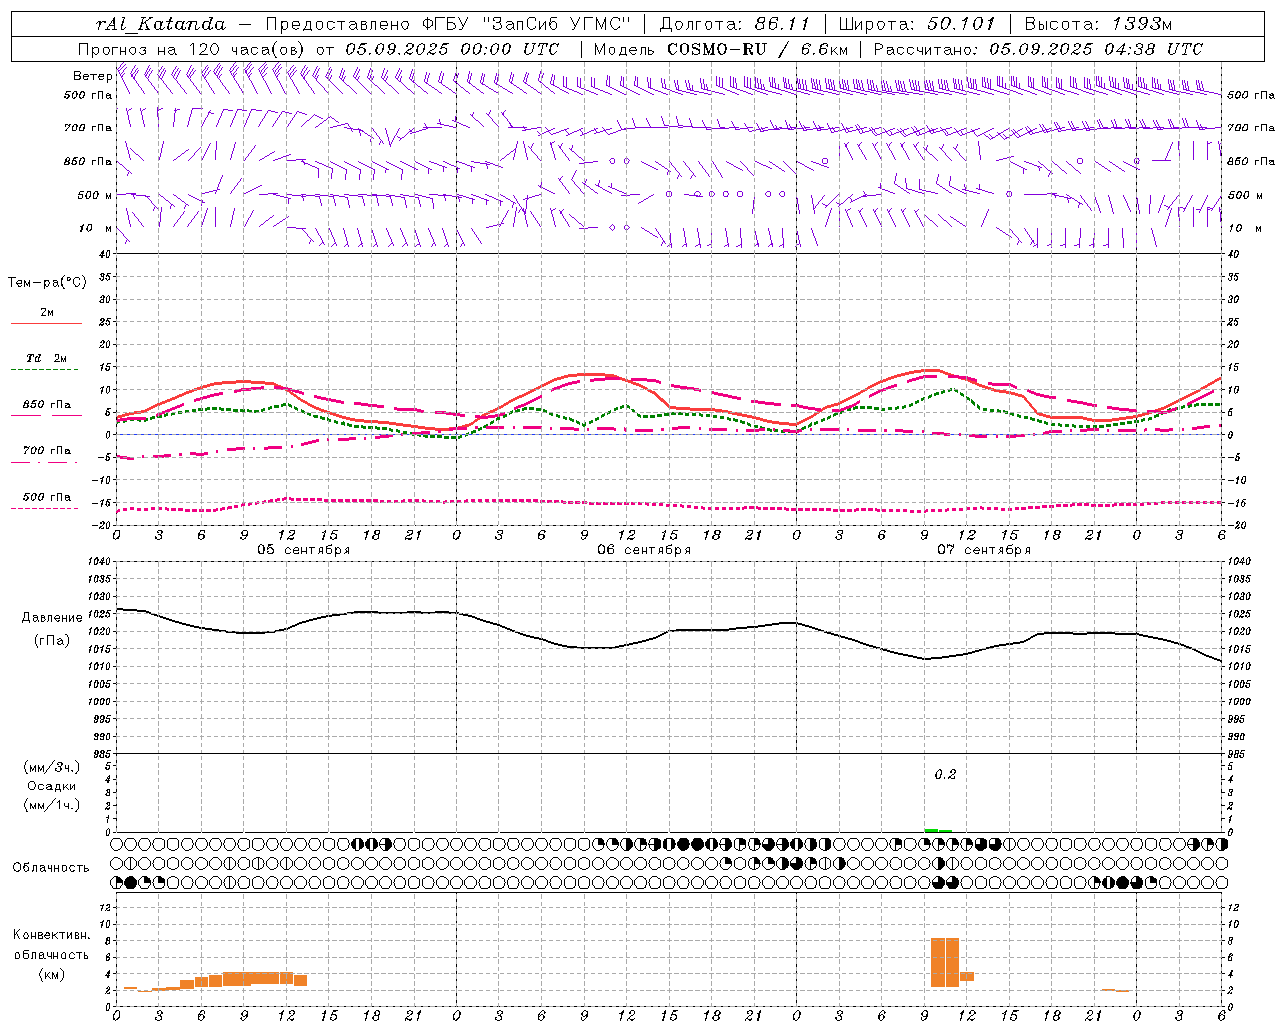This screenshot has width=1280, height=1024.
Task: Click the (мм/3ч.) precipitation unit label
Action: (x=52, y=767)
